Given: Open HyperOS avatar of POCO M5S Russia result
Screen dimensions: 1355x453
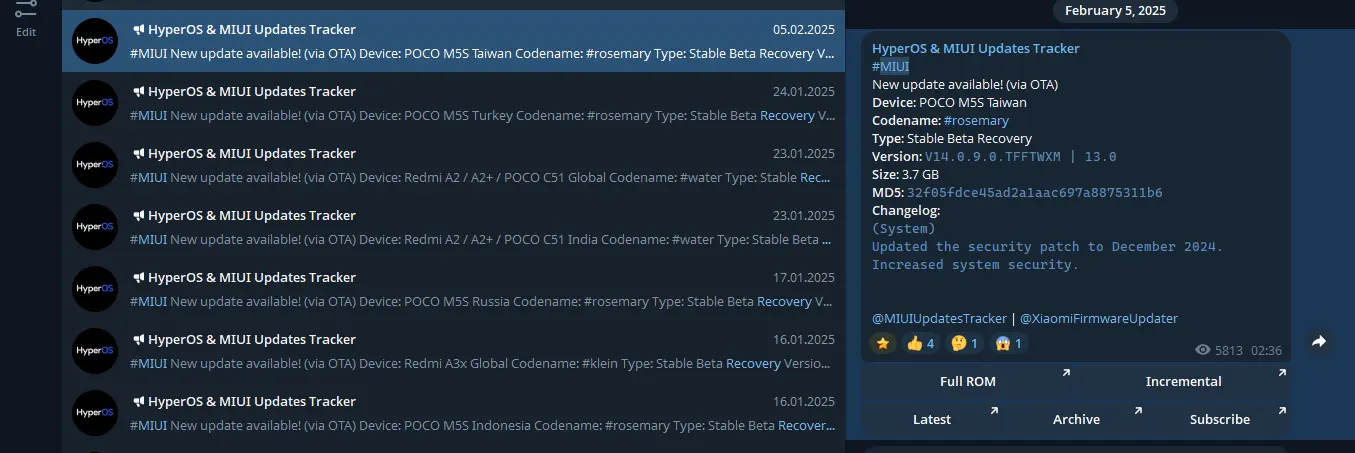Looking at the screenshot, I should click(x=96, y=289).
